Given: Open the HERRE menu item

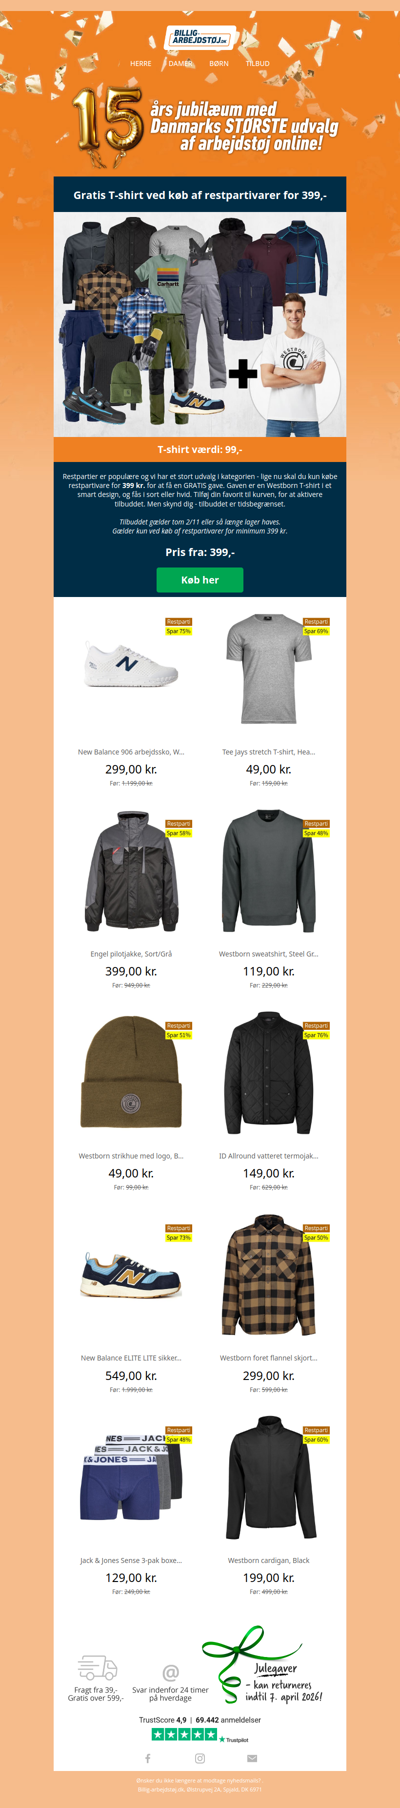Looking at the screenshot, I should (141, 63).
